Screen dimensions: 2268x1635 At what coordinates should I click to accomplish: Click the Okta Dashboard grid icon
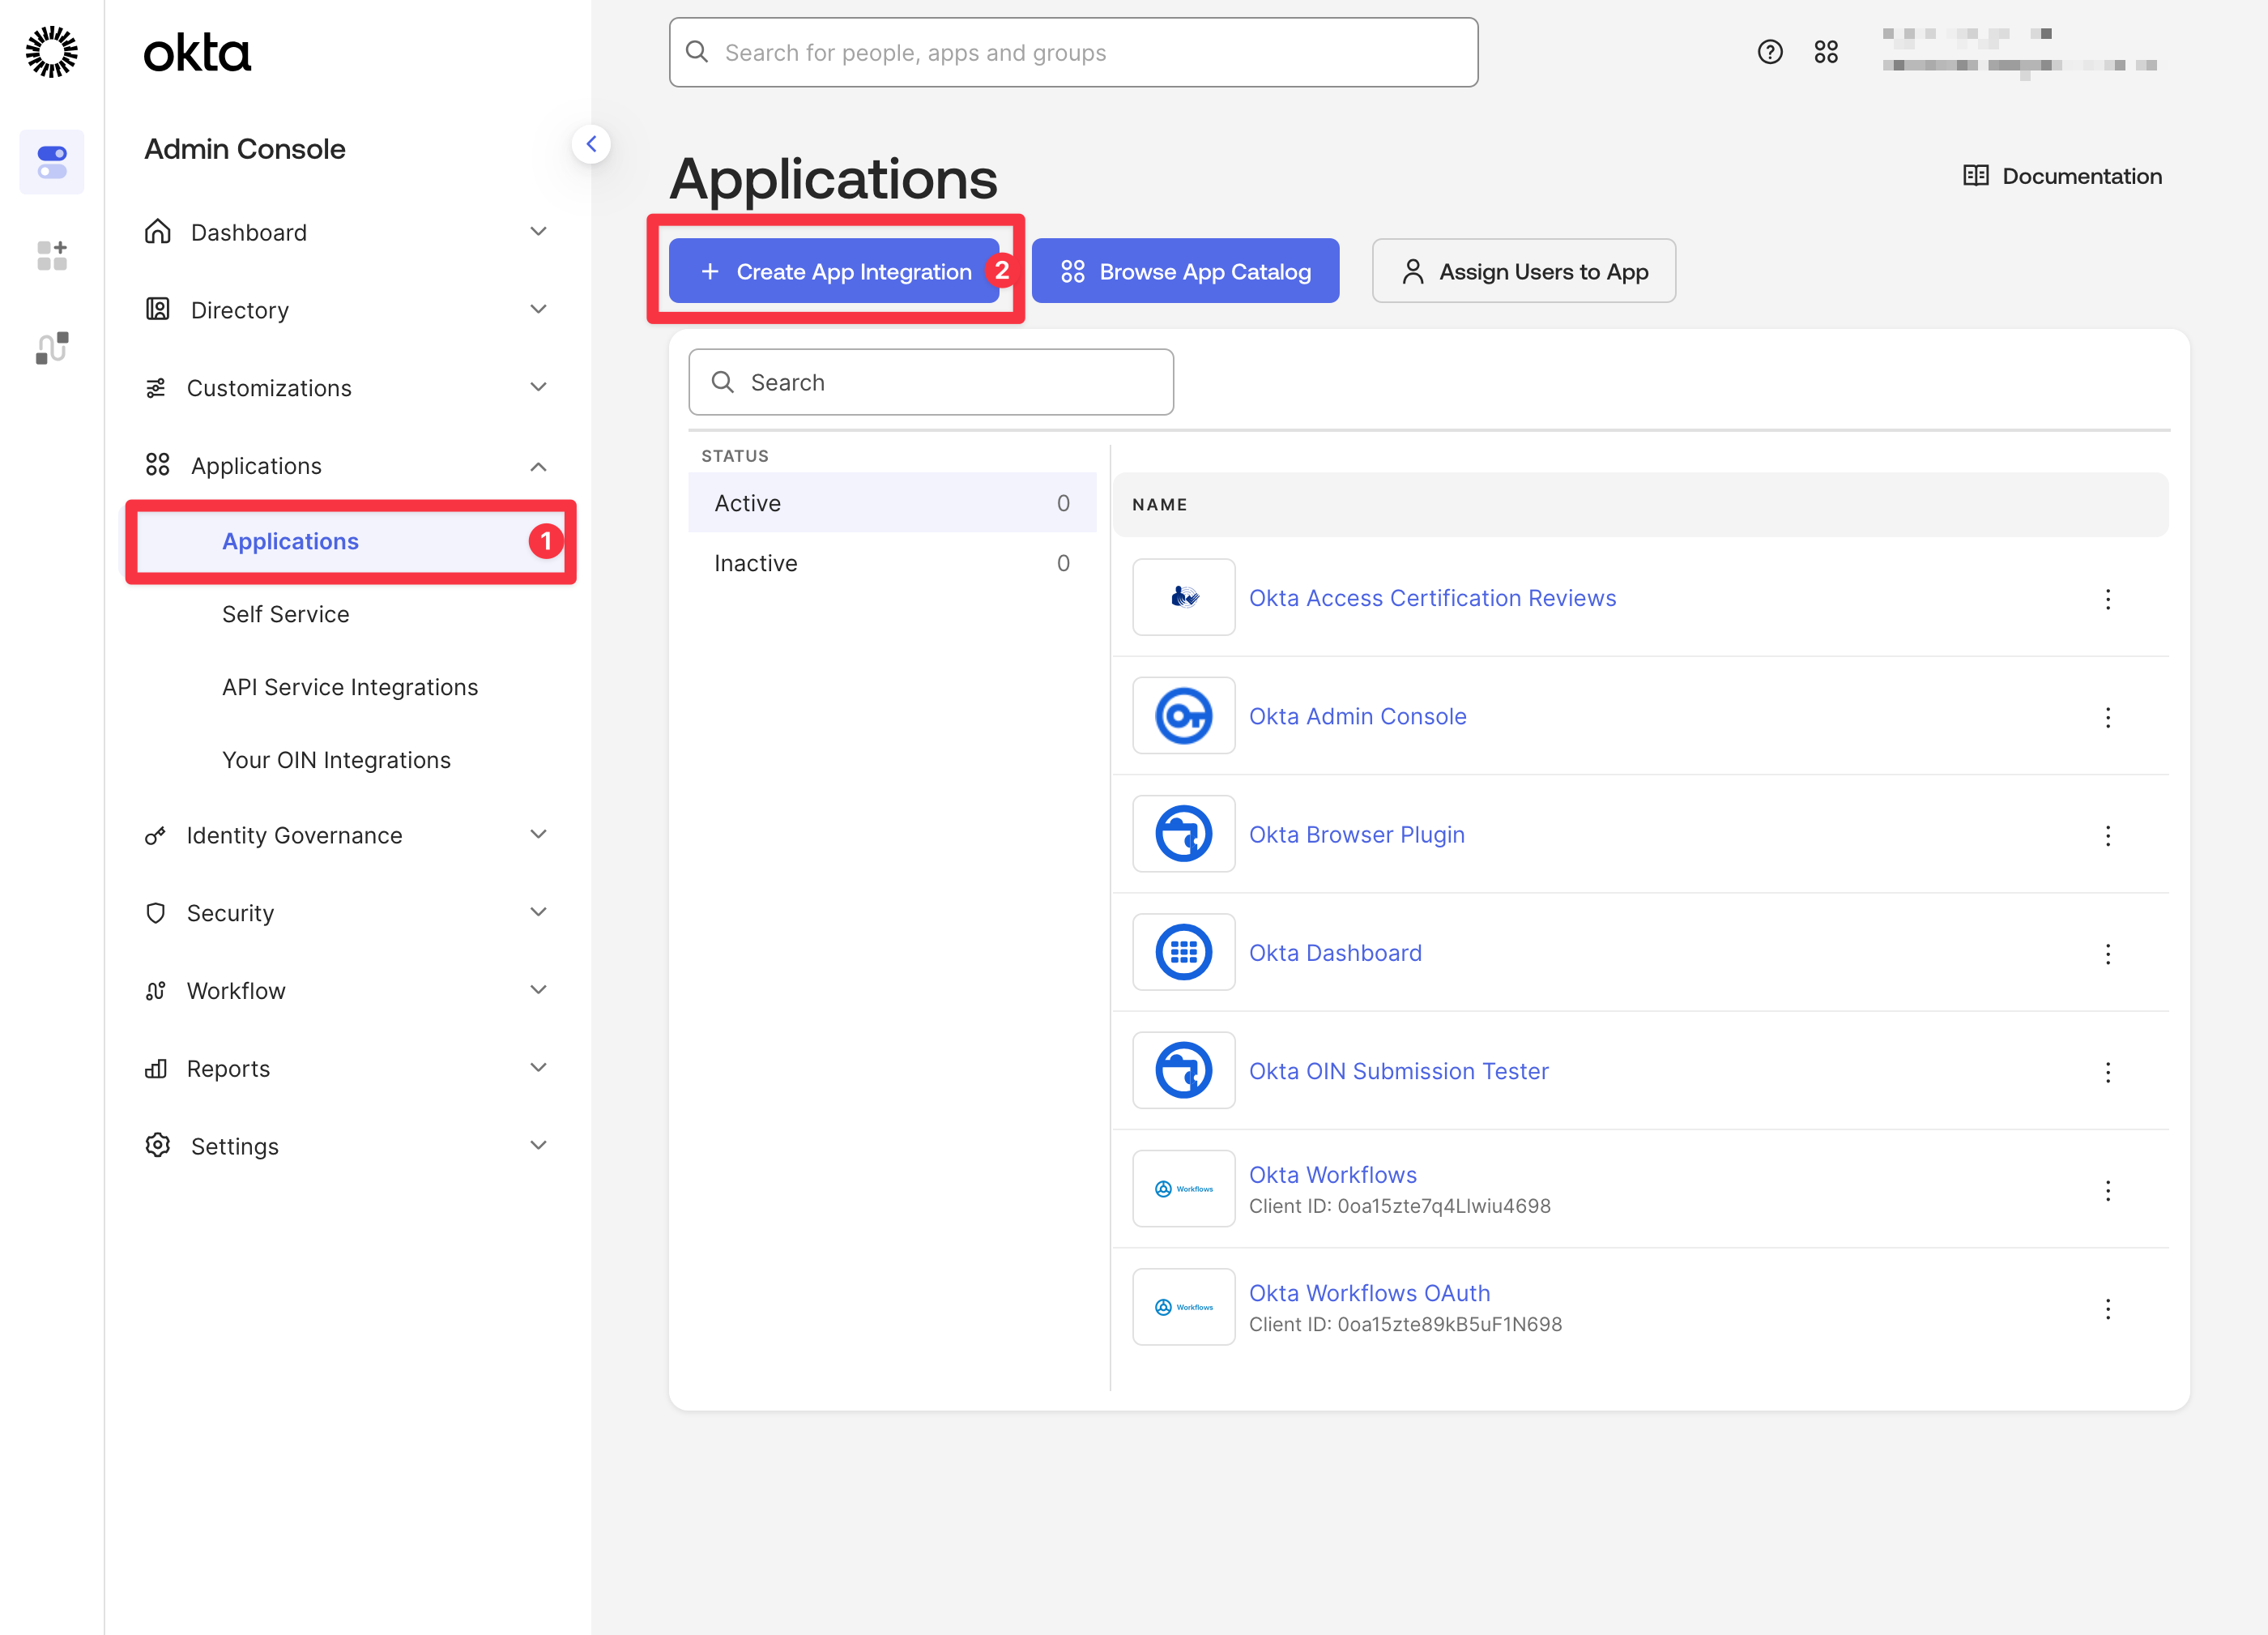[1184, 952]
